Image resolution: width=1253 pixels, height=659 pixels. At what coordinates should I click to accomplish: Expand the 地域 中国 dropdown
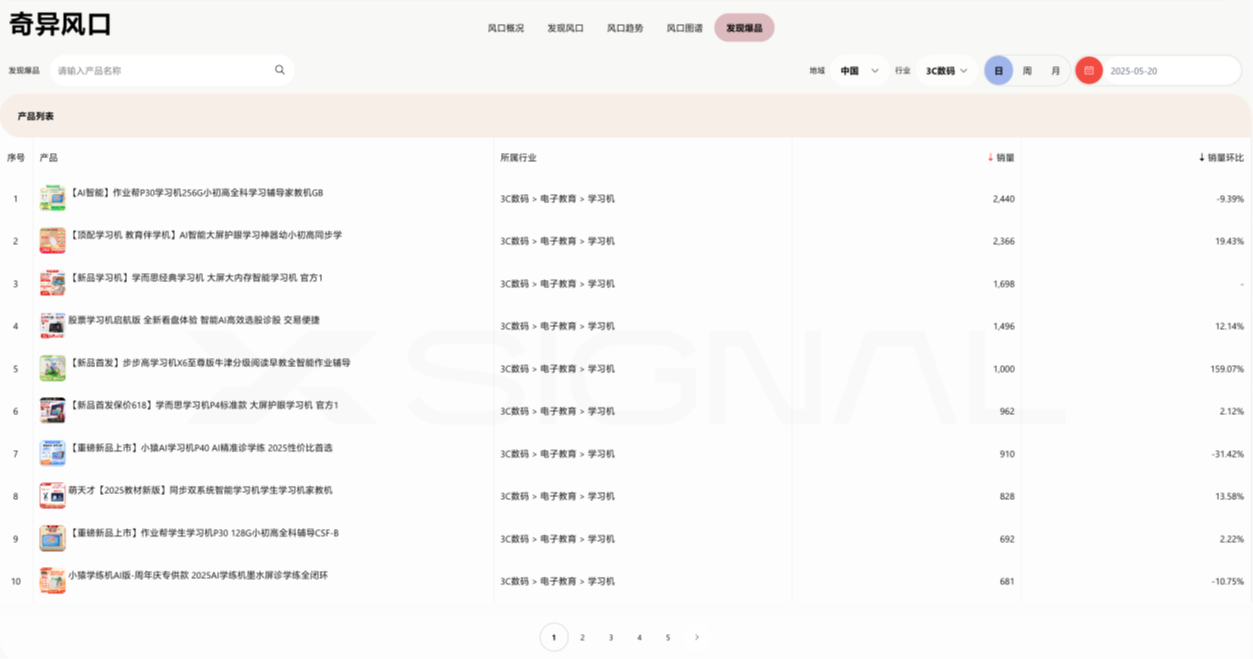coord(859,71)
